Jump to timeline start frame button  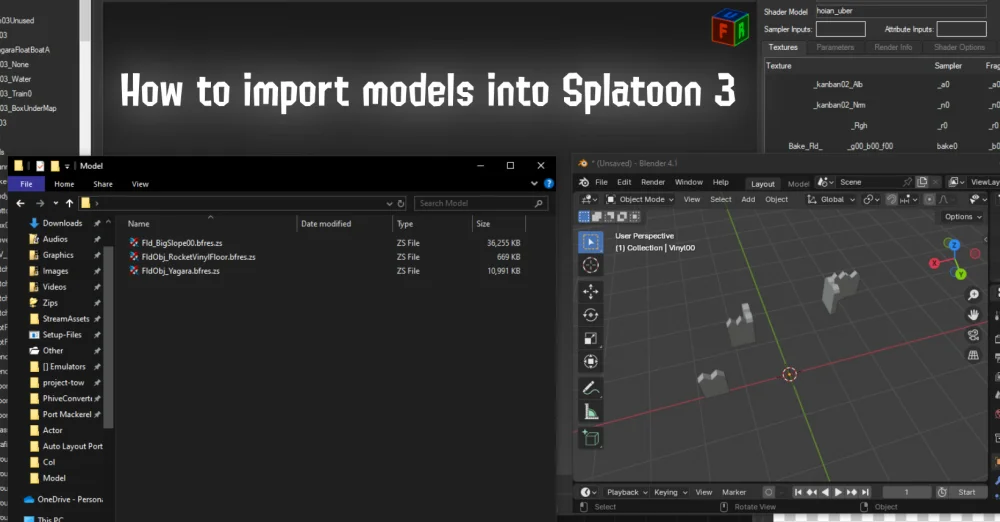pyautogui.click(x=798, y=492)
